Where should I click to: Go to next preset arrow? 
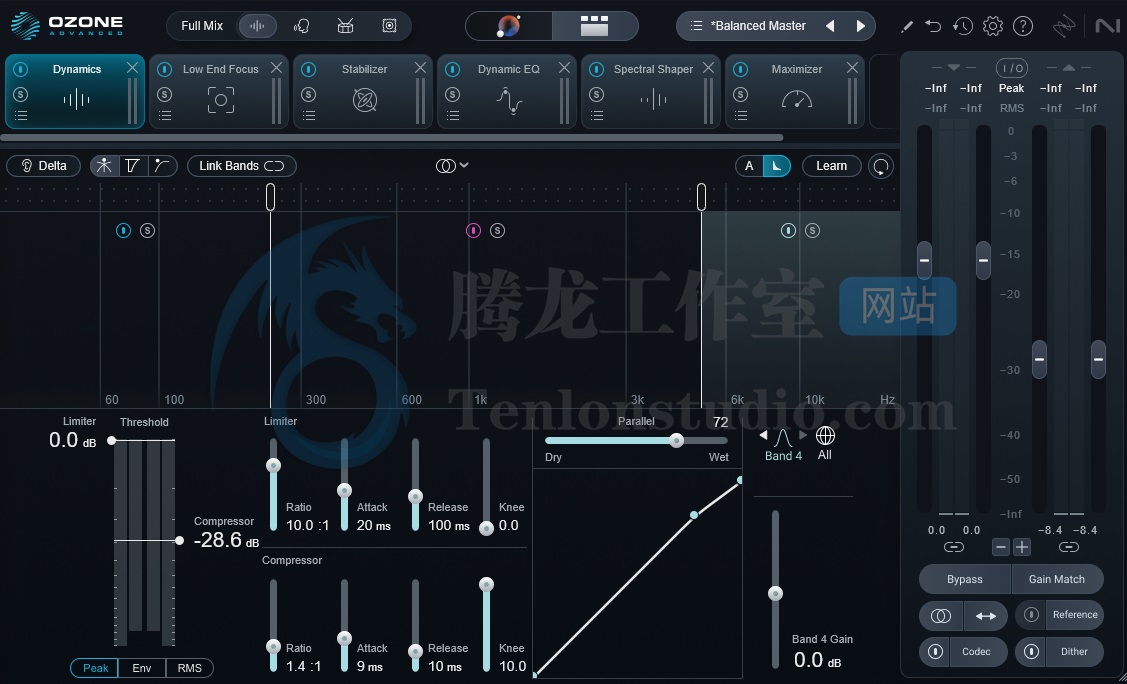point(860,26)
